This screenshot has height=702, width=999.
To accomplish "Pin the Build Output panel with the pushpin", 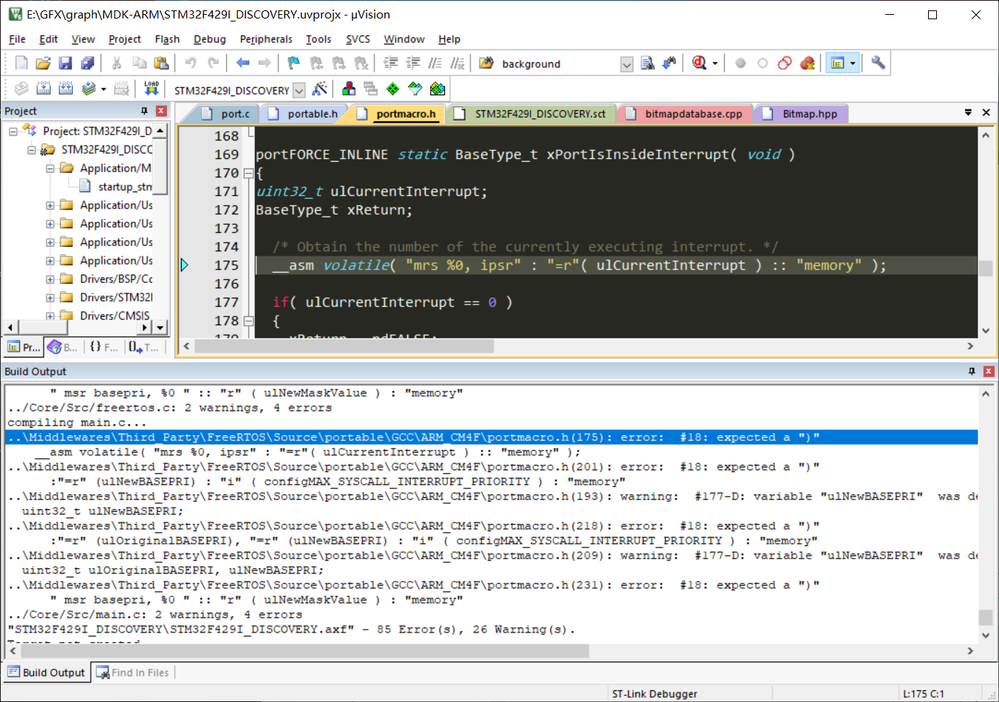I will (x=972, y=371).
